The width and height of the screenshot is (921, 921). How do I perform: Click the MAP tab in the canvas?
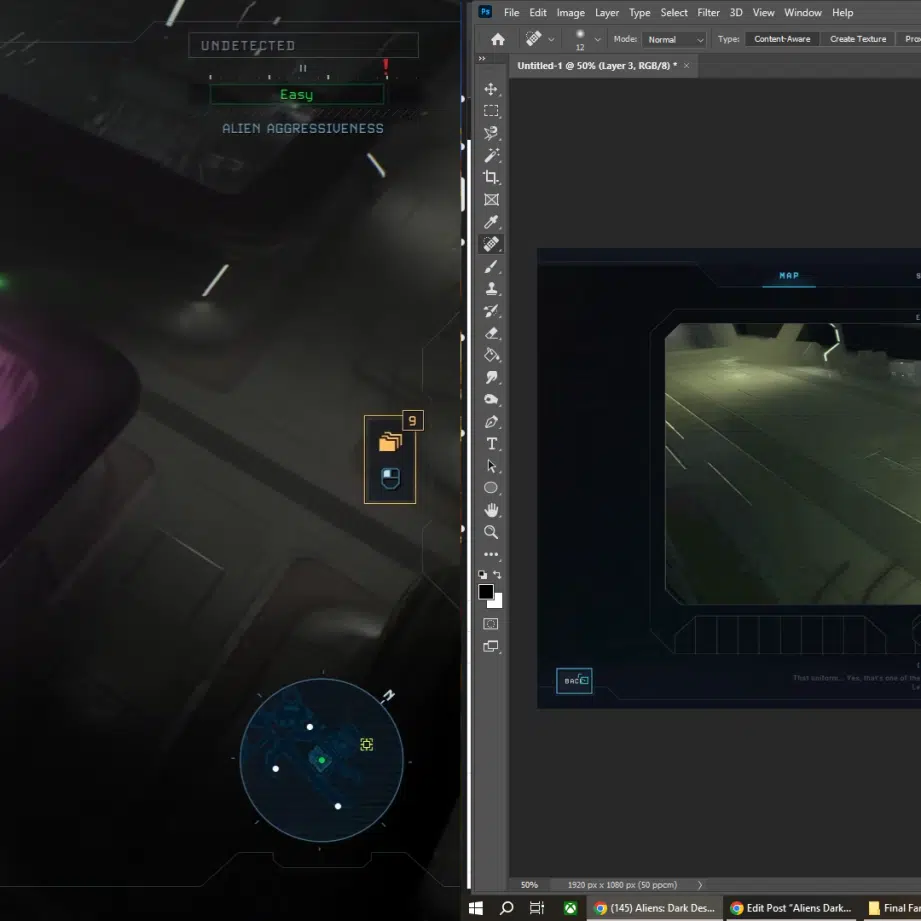pyautogui.click(x=789, y=275)
